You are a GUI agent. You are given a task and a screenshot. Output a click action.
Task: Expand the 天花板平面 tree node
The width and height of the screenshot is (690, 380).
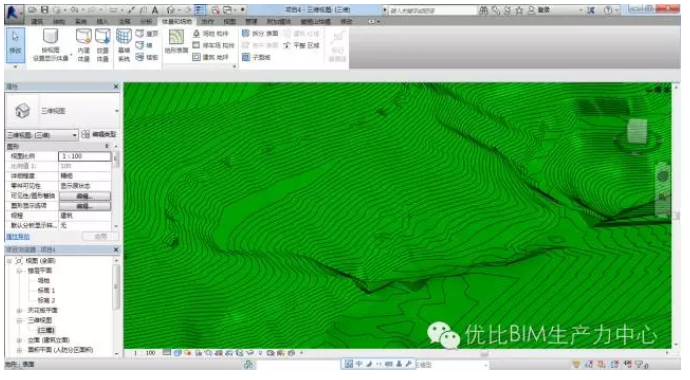point(19,310)
